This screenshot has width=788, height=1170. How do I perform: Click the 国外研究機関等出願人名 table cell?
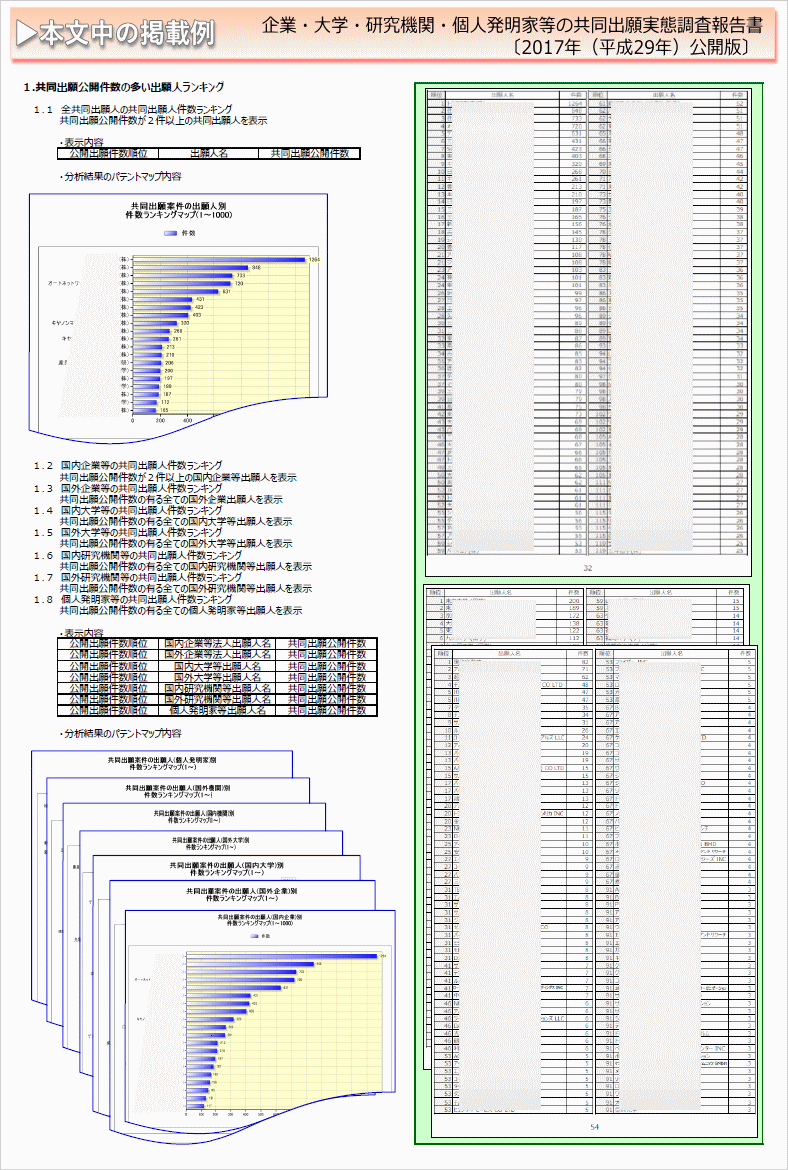[217, 699]
